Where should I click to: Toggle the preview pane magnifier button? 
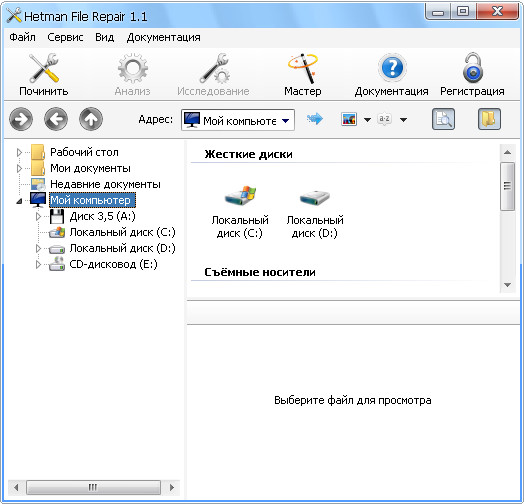(443, 119)
